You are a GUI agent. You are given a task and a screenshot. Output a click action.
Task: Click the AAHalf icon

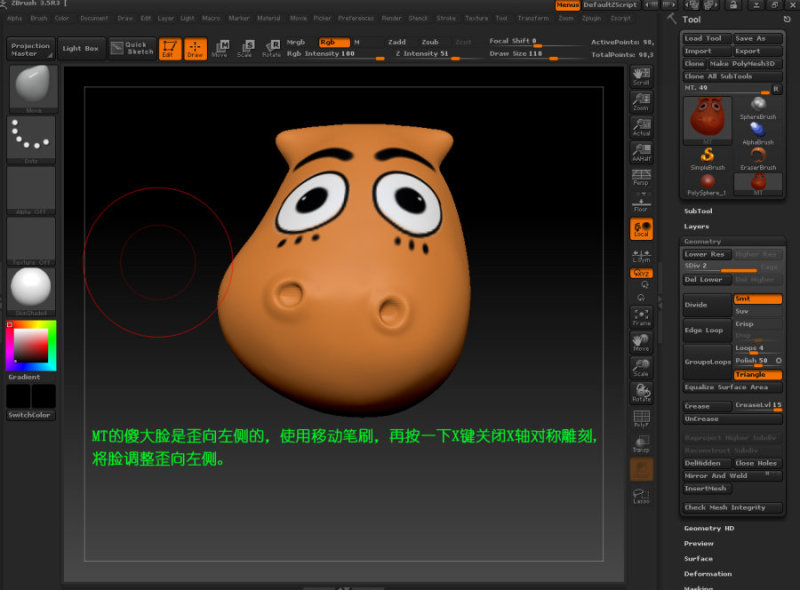point(641,153)
